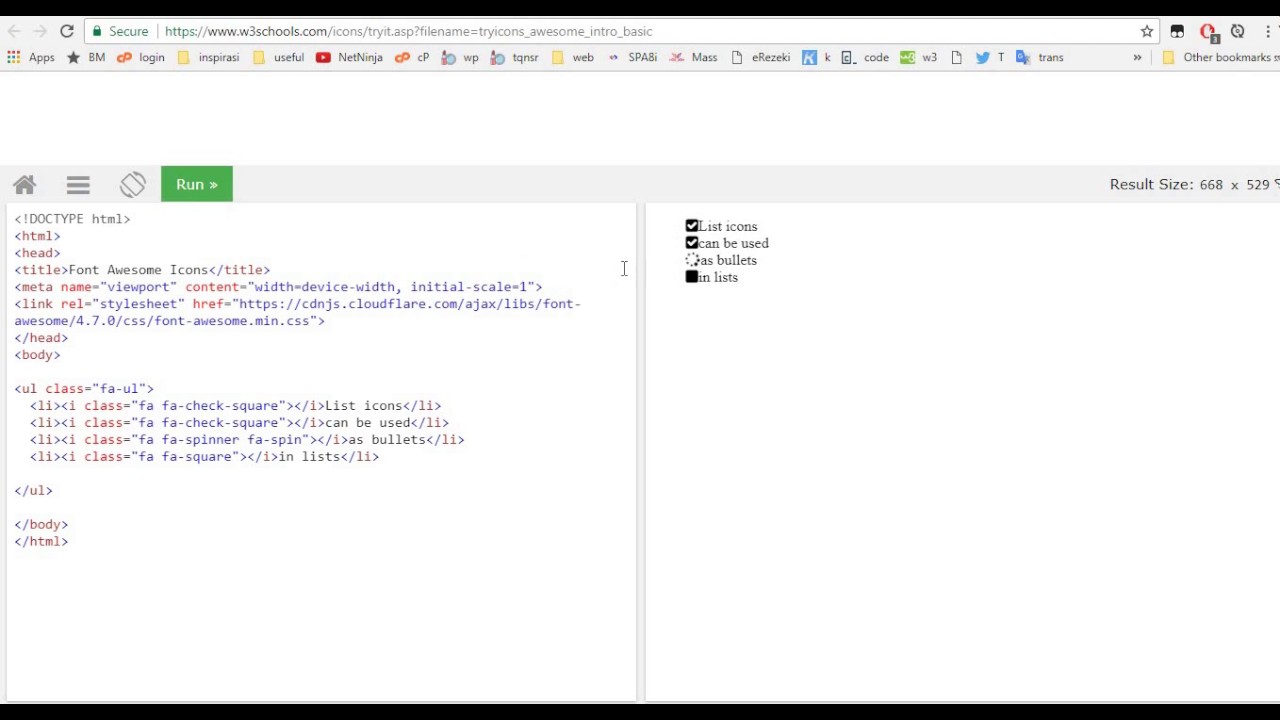Show hidden bookmarks with the double chevron
The image size is (1280, 720).
click(1137, 58)
